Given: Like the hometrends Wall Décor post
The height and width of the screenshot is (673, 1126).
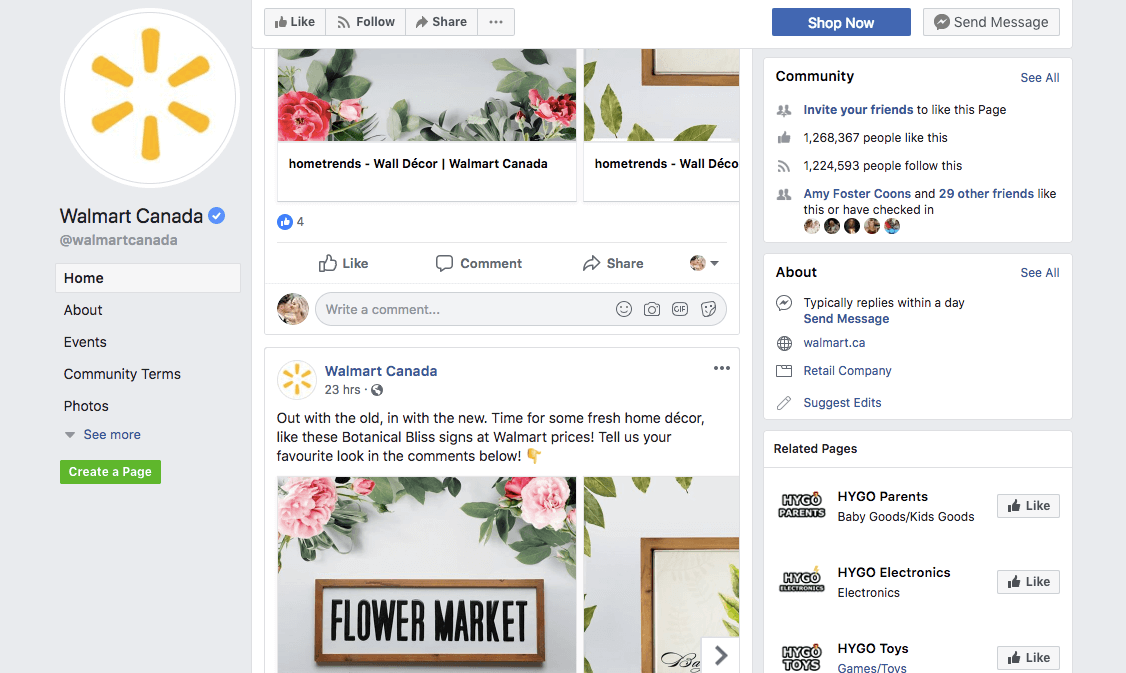Looking at the screenshot, I should tap(343, 264).
